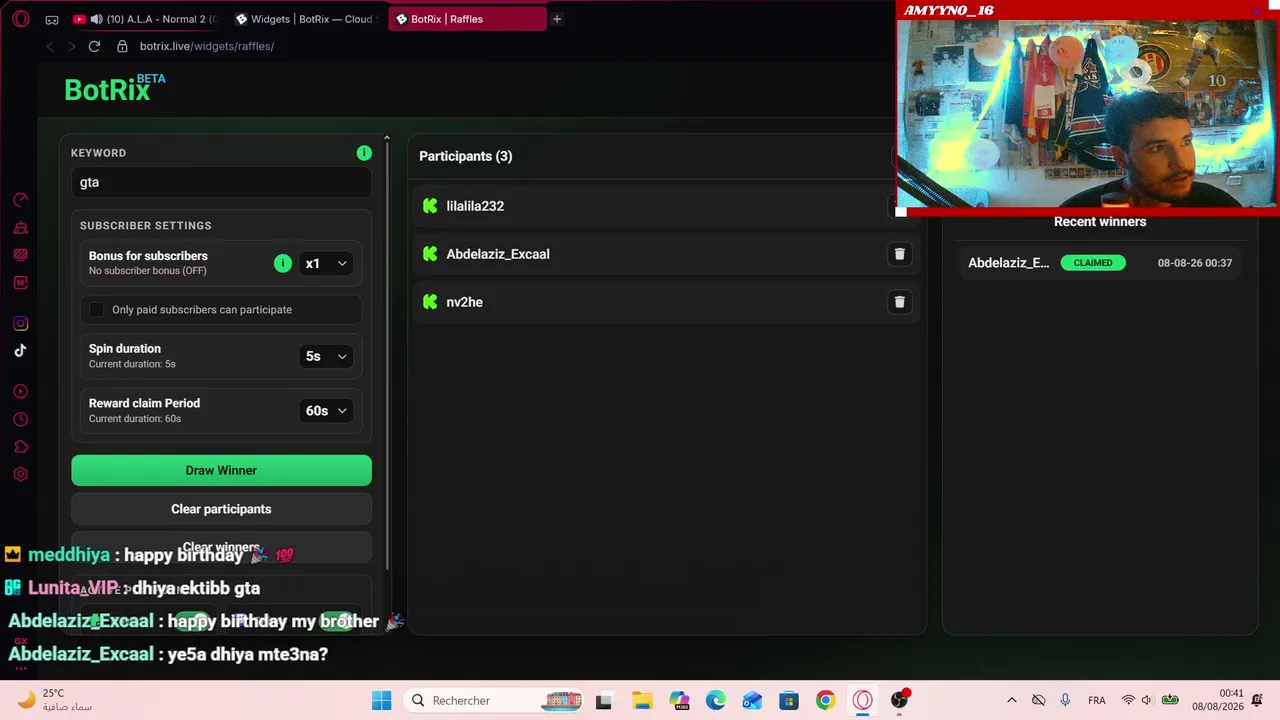The width and height of the screenshot is (1280, 720).
Task: Open the Outlook taskbar icon
Action: [x=752, y=700]
